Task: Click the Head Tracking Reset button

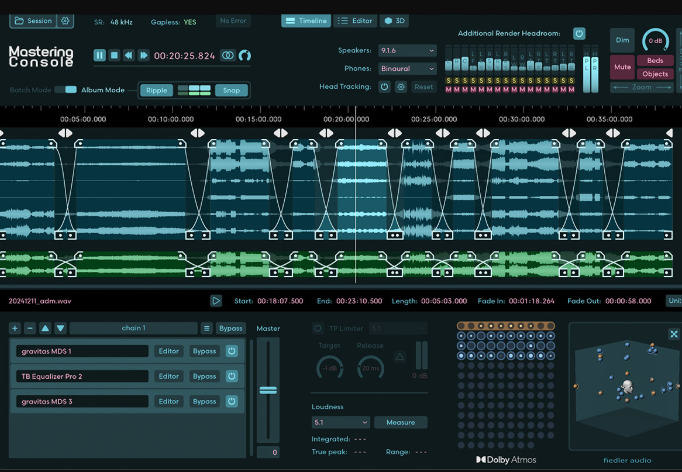Action: [x=423, y=87]
